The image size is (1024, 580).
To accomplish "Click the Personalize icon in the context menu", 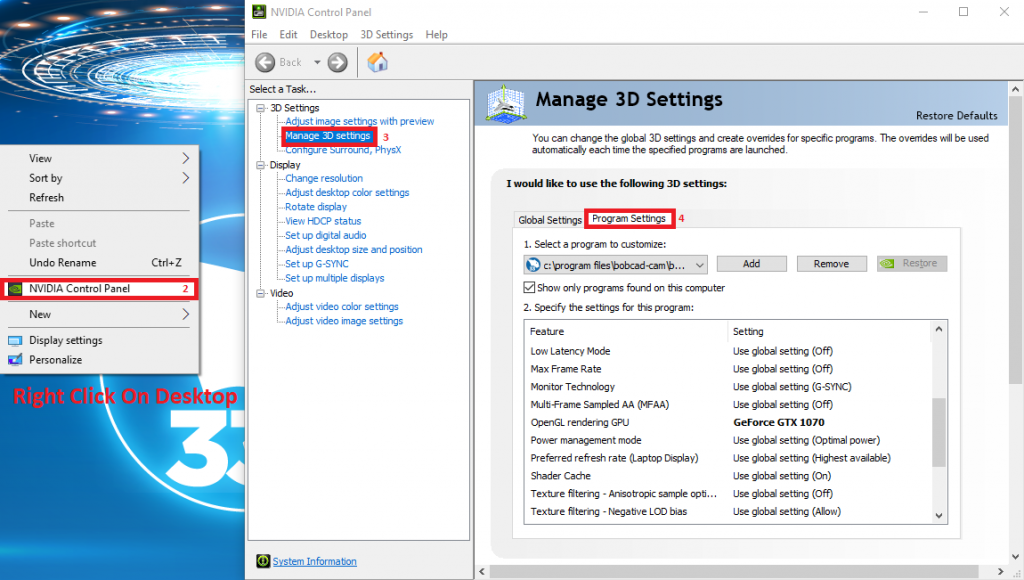I will click(14, 359).
